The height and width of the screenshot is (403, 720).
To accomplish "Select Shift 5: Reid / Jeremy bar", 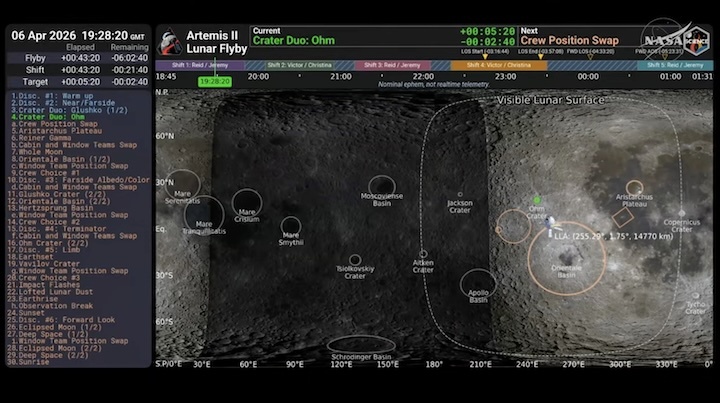I will 675,65.
